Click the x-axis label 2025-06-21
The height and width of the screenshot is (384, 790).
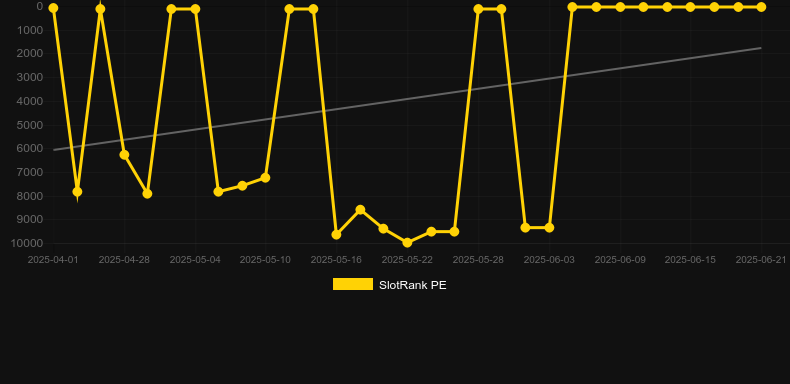tap(761, 260)
